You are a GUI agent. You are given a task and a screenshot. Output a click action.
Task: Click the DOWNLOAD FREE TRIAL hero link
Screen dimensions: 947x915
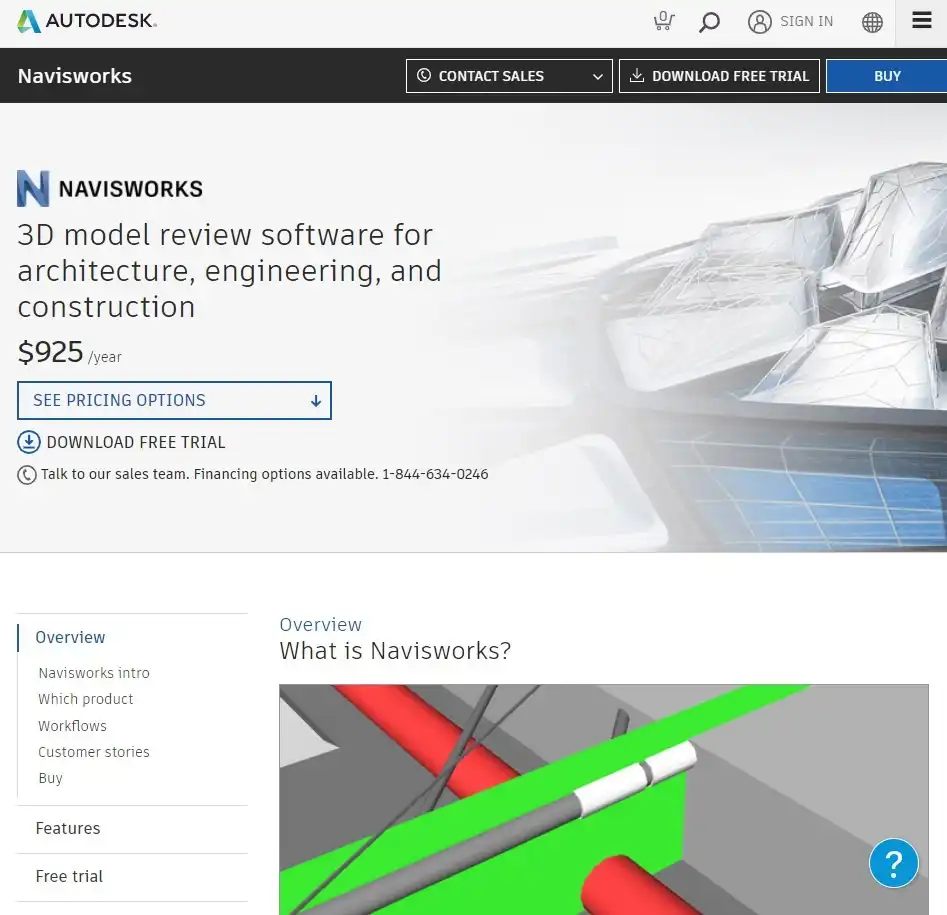[135, 442]
